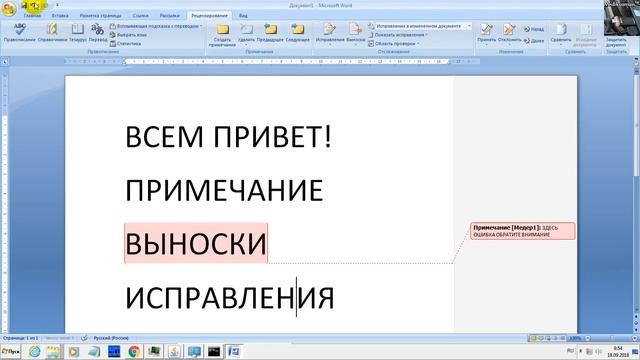
Task: Run the Правописание spelling check
Action: point(19,33)
